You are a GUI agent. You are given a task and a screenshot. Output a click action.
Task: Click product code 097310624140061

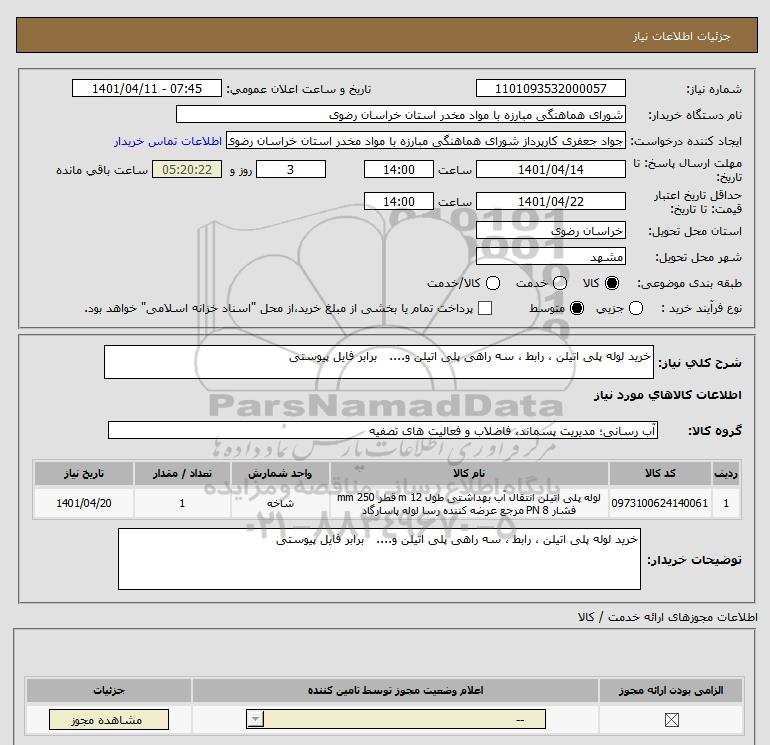pyautogui.click(x=660, y=503)
